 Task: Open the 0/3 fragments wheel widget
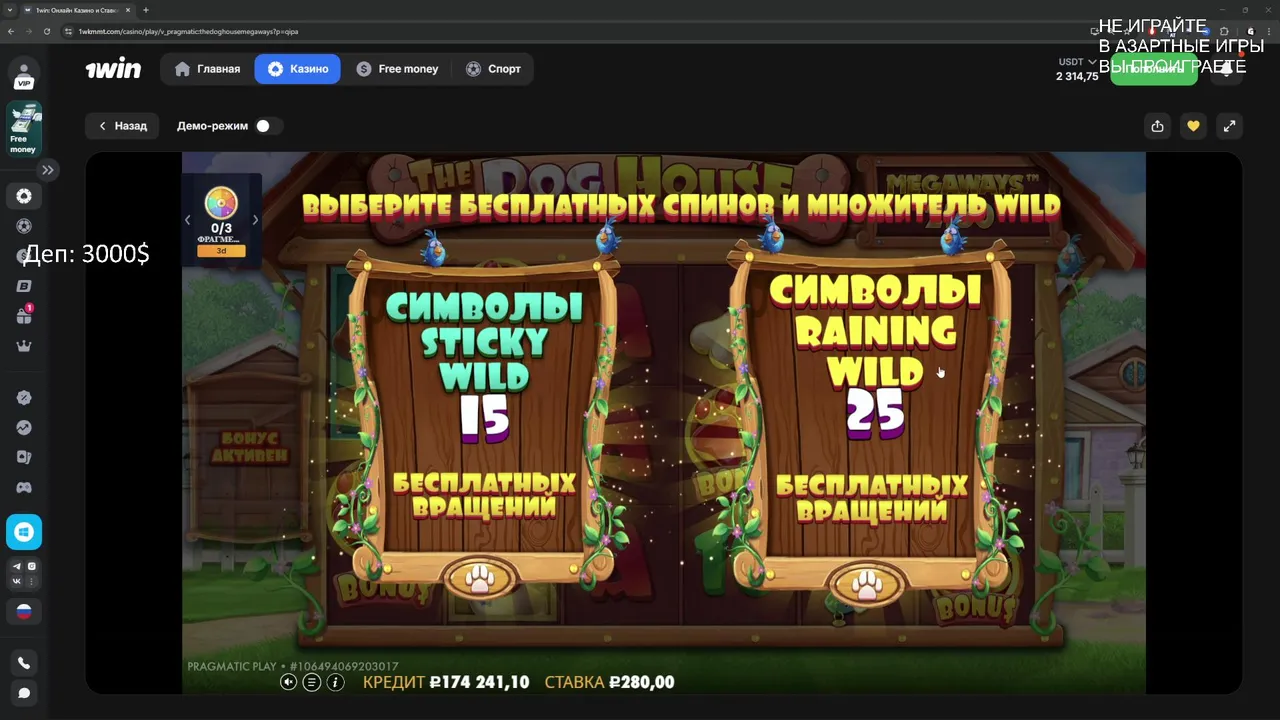coord(221,220)
